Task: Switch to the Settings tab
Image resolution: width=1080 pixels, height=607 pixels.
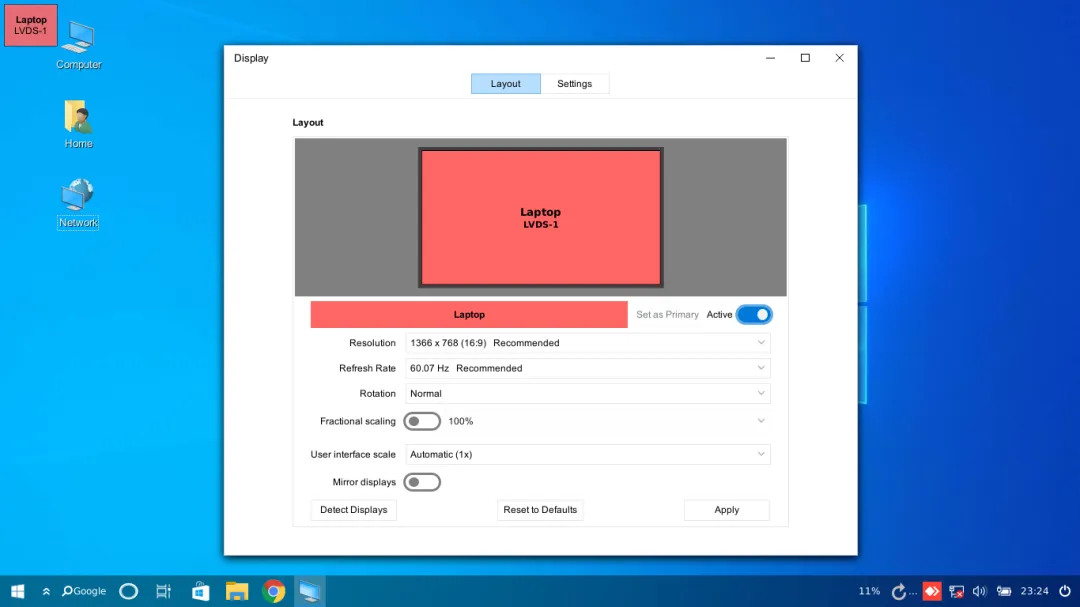Action: 574,83
